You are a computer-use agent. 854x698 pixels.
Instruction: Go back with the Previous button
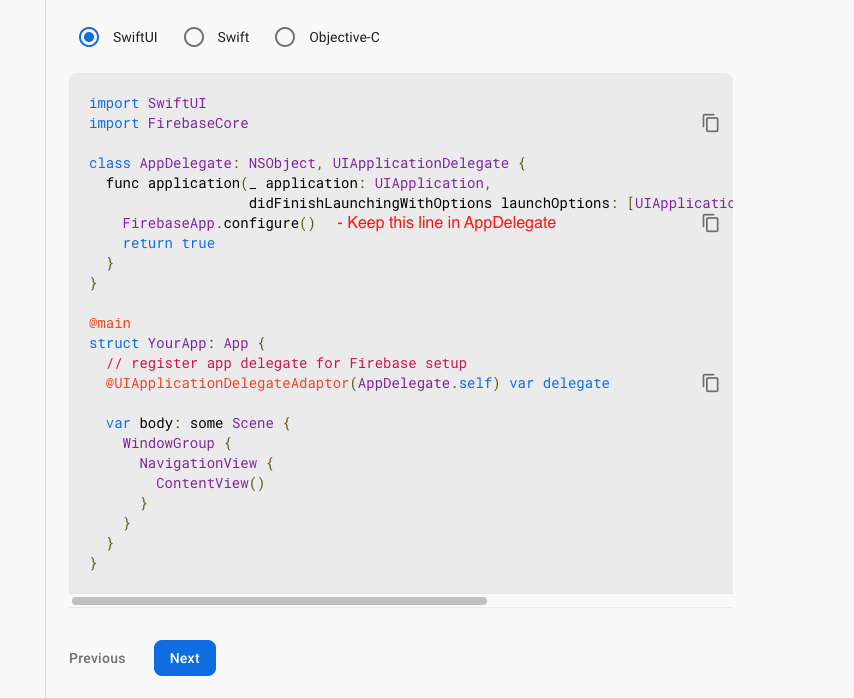(97, 658)
